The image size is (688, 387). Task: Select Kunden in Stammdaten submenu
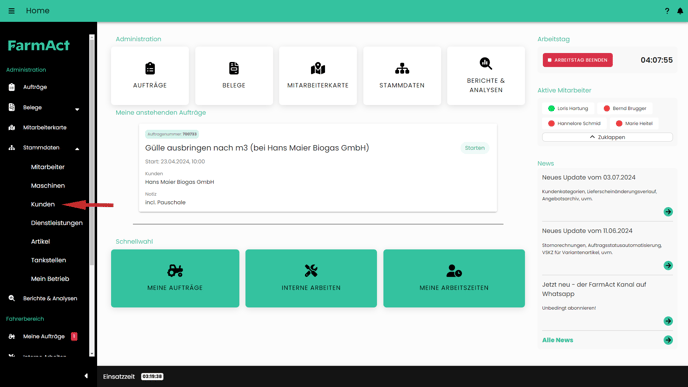[x=43, y=204]
